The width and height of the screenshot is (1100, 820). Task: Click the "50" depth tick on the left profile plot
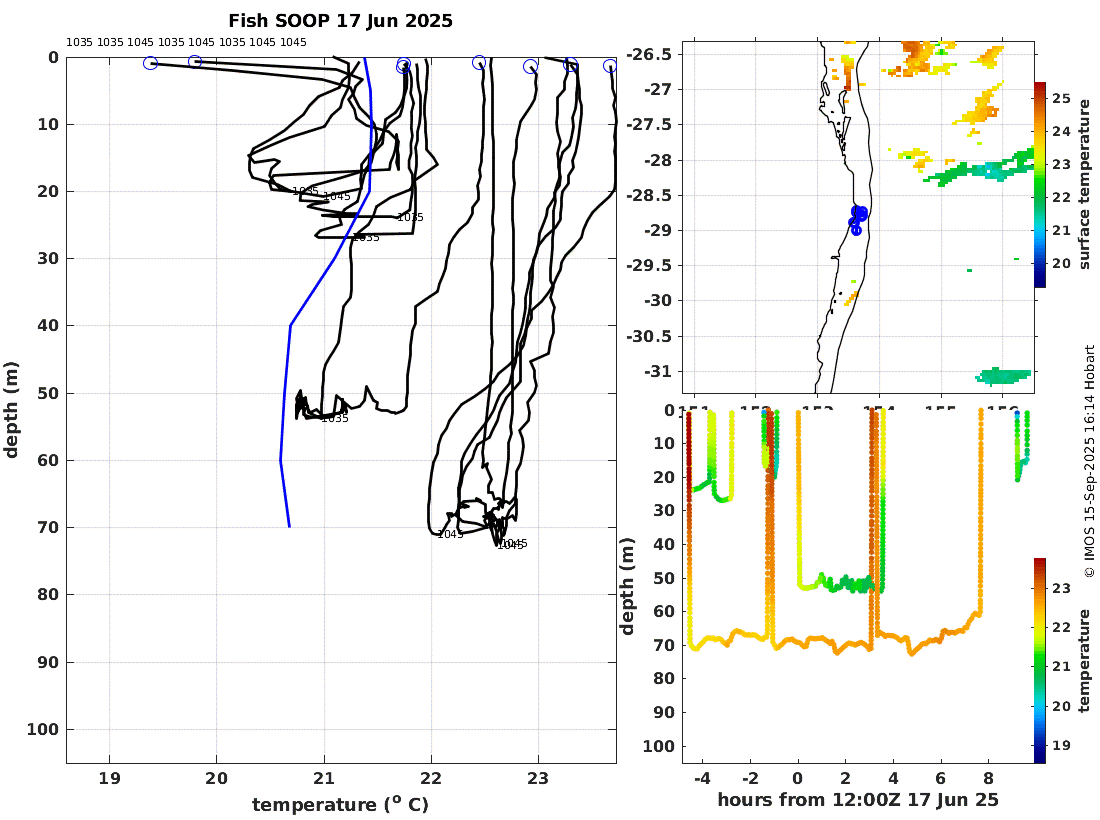[48, 393]
